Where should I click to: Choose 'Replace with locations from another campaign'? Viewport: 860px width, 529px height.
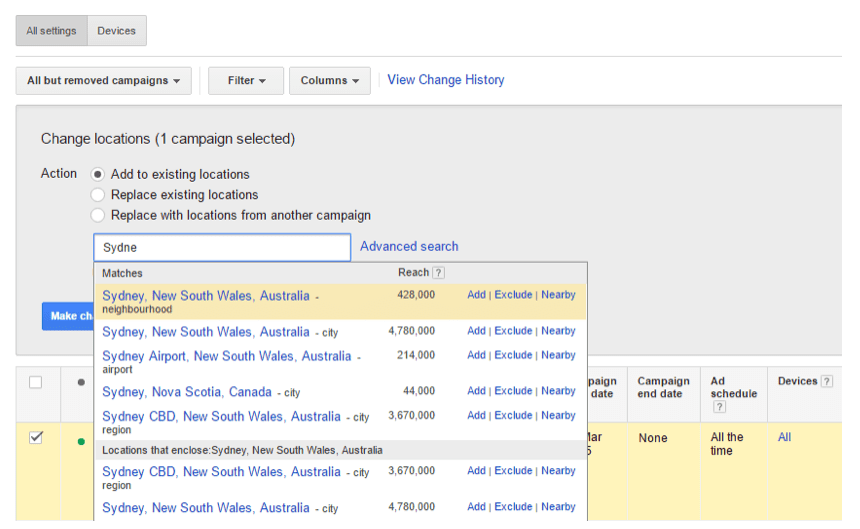tap(98, 215)
